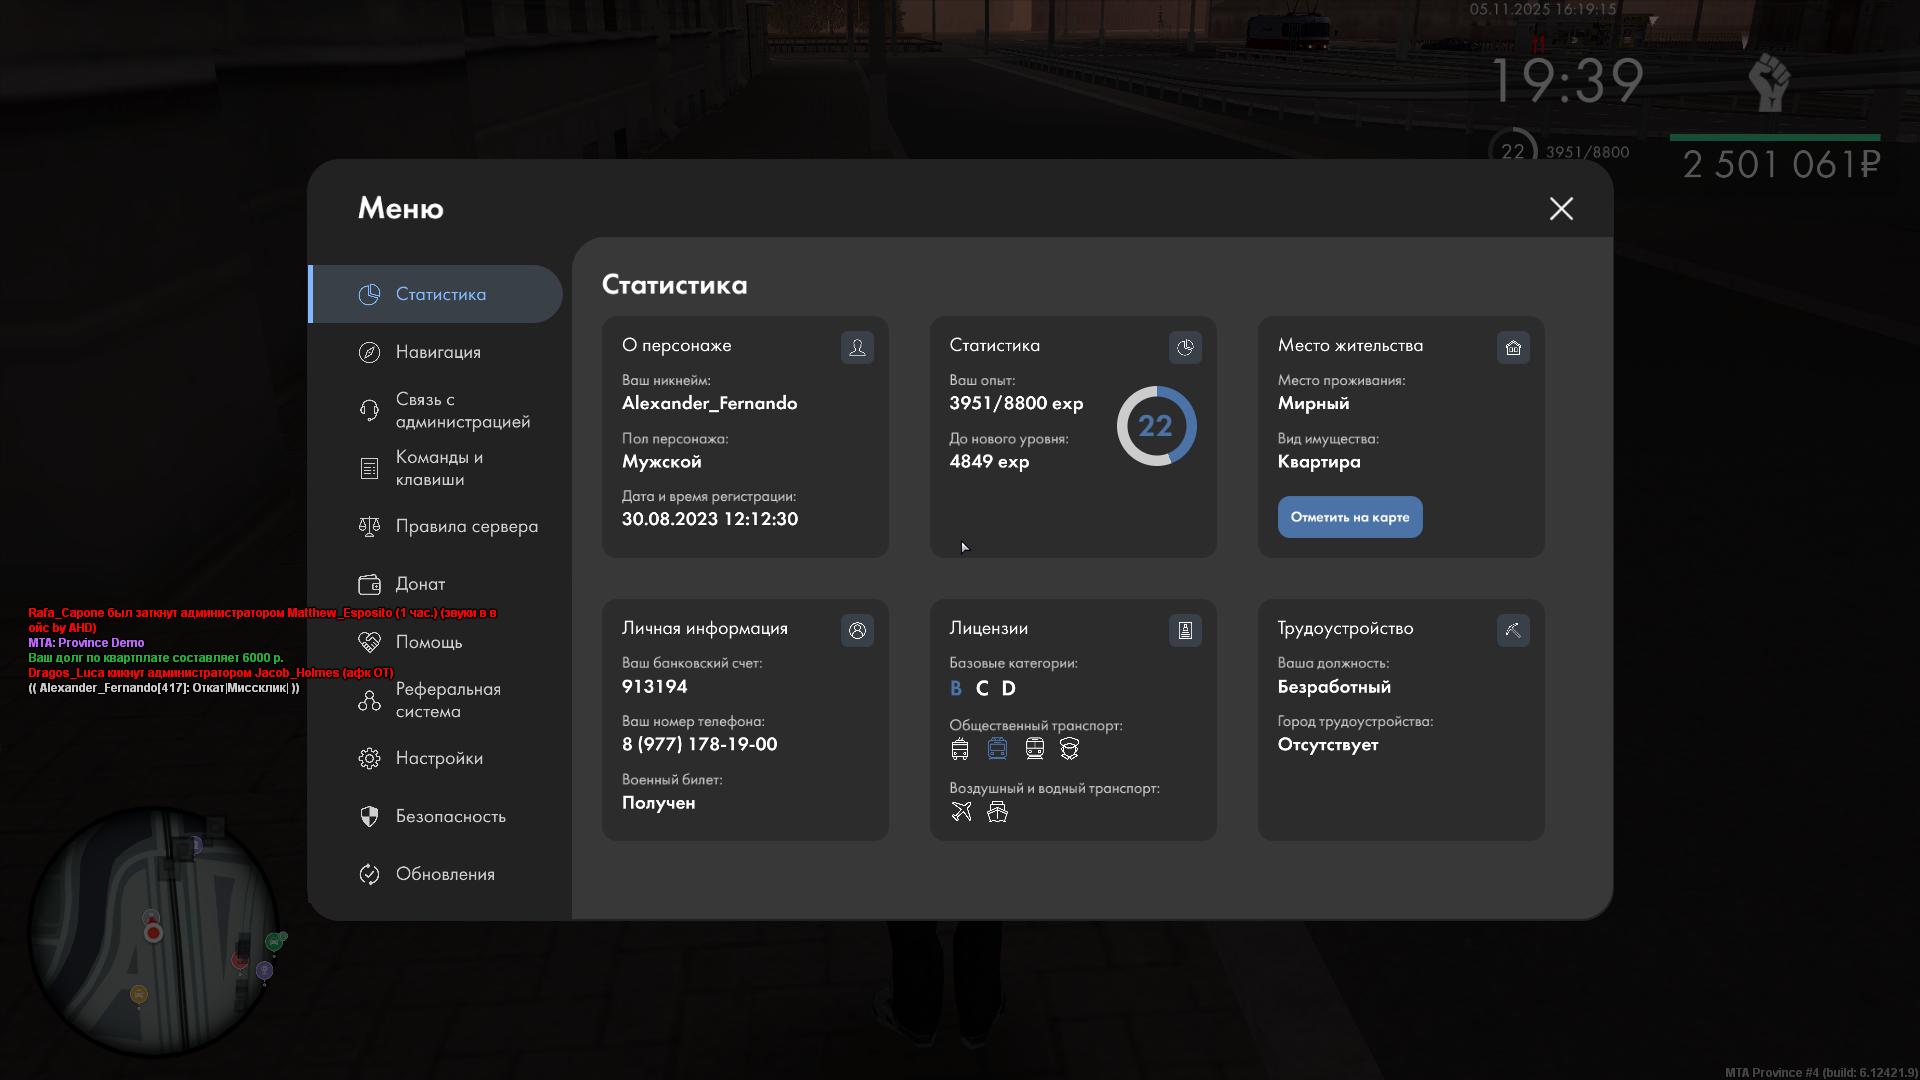This screenshot has width=1920, height=1080.
Task: Click the ship license icon
Action: 997,812
